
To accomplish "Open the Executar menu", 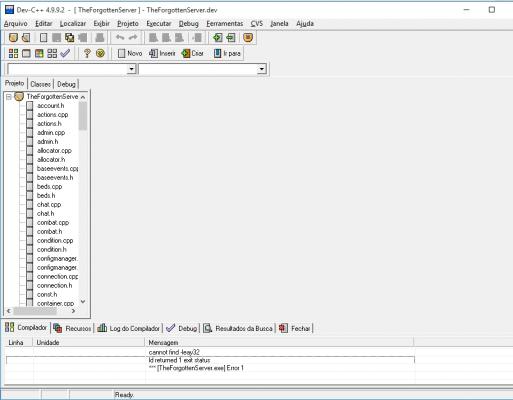I will click(x=159, y=24).
